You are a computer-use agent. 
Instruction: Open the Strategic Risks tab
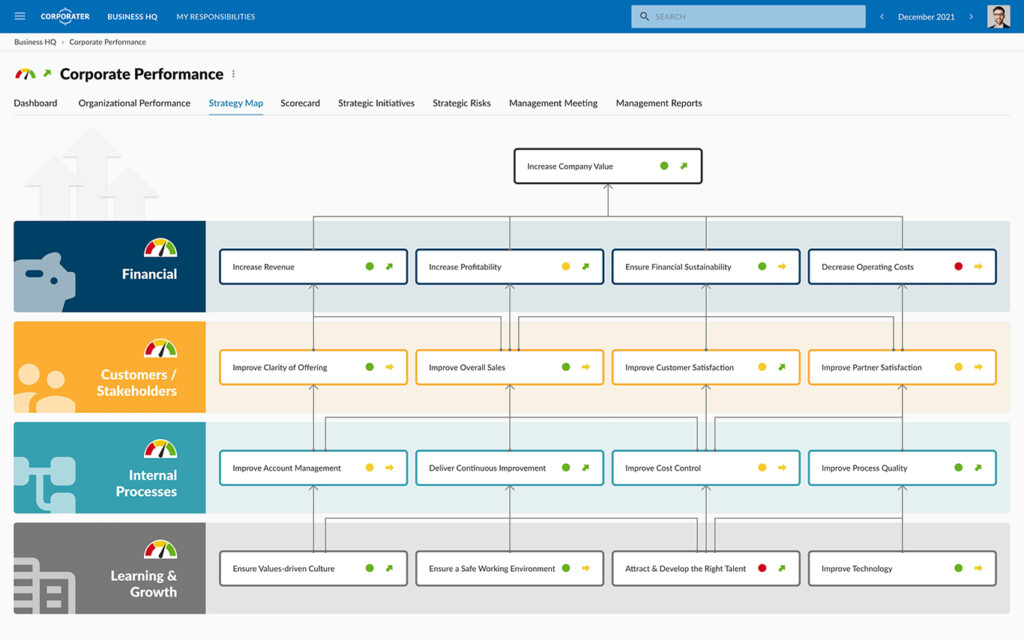click(x=461, y=103)
